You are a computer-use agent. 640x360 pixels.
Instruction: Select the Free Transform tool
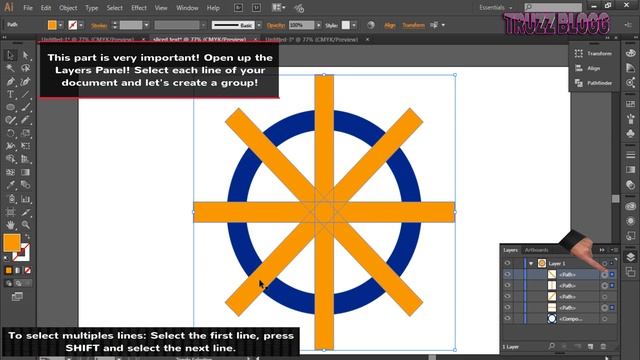tap(25, 146)
